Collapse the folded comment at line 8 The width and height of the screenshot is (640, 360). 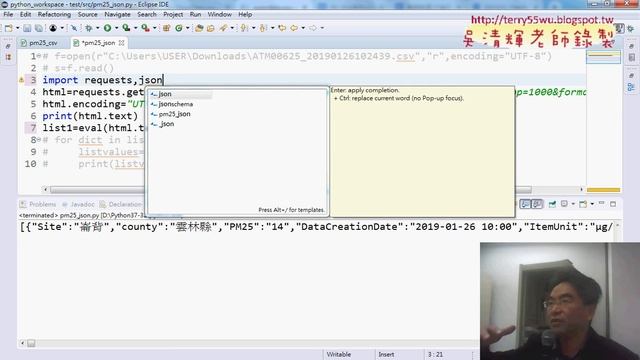(x=39, y=140)
